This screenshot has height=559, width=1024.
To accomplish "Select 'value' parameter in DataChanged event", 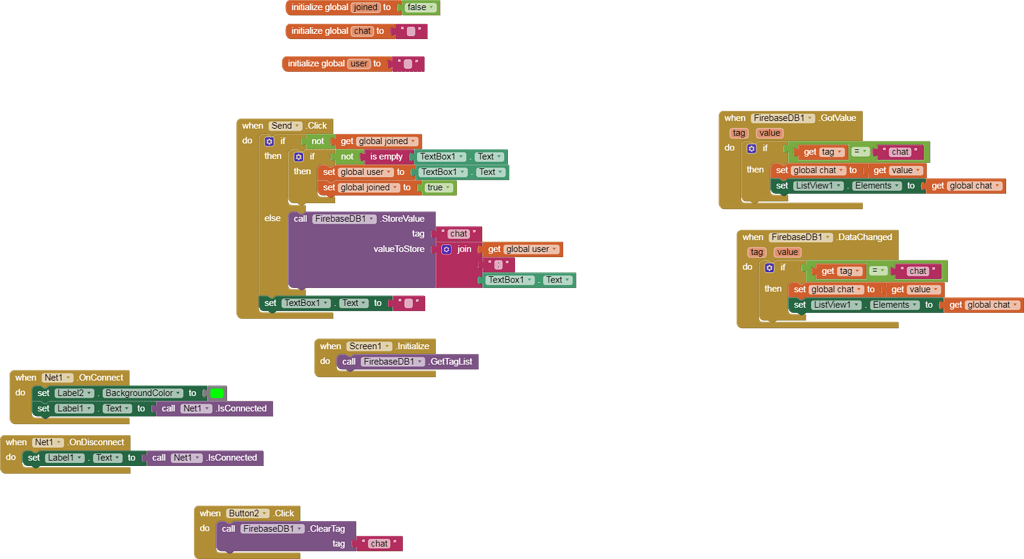I will 787,252.
